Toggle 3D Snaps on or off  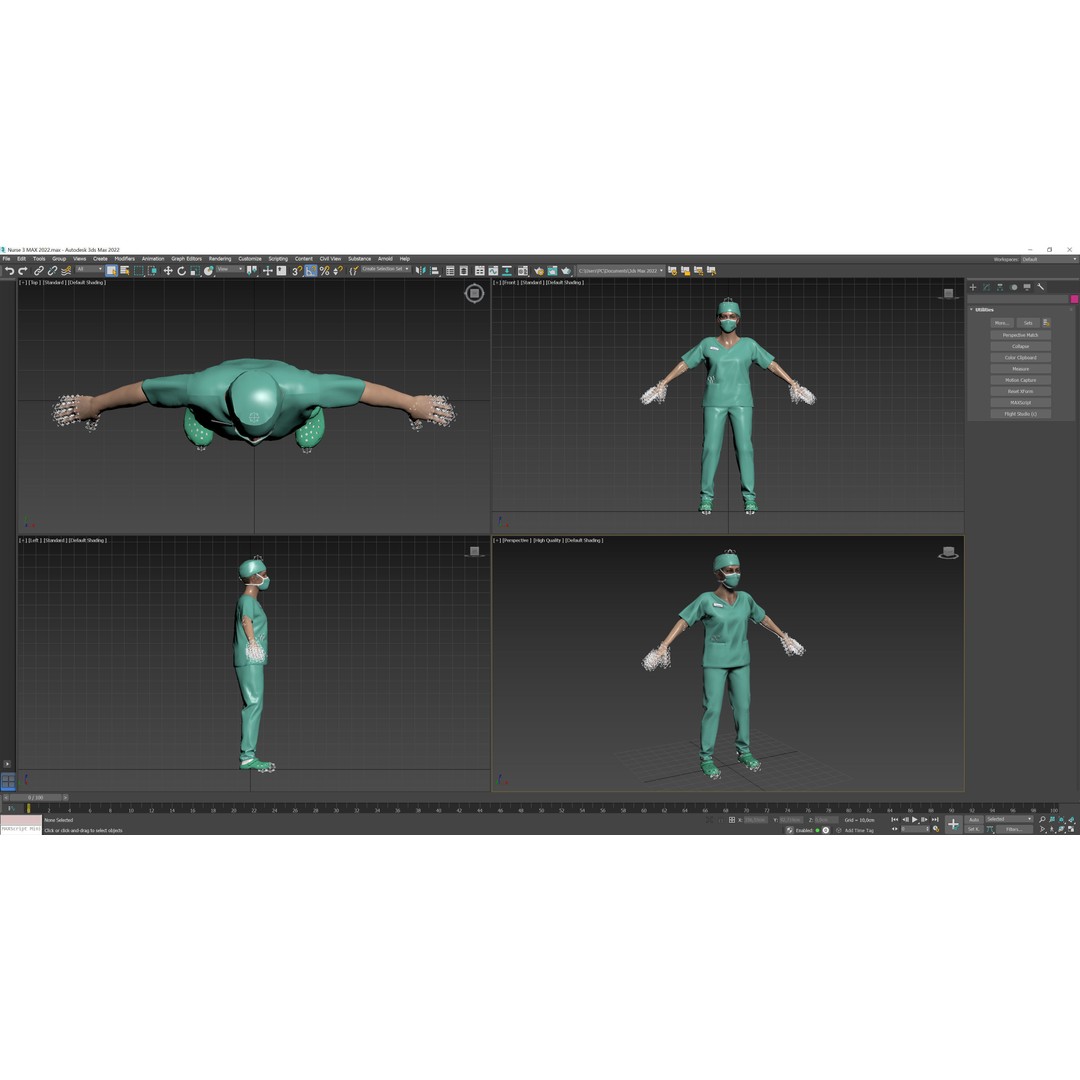click(x=296, y=271)
